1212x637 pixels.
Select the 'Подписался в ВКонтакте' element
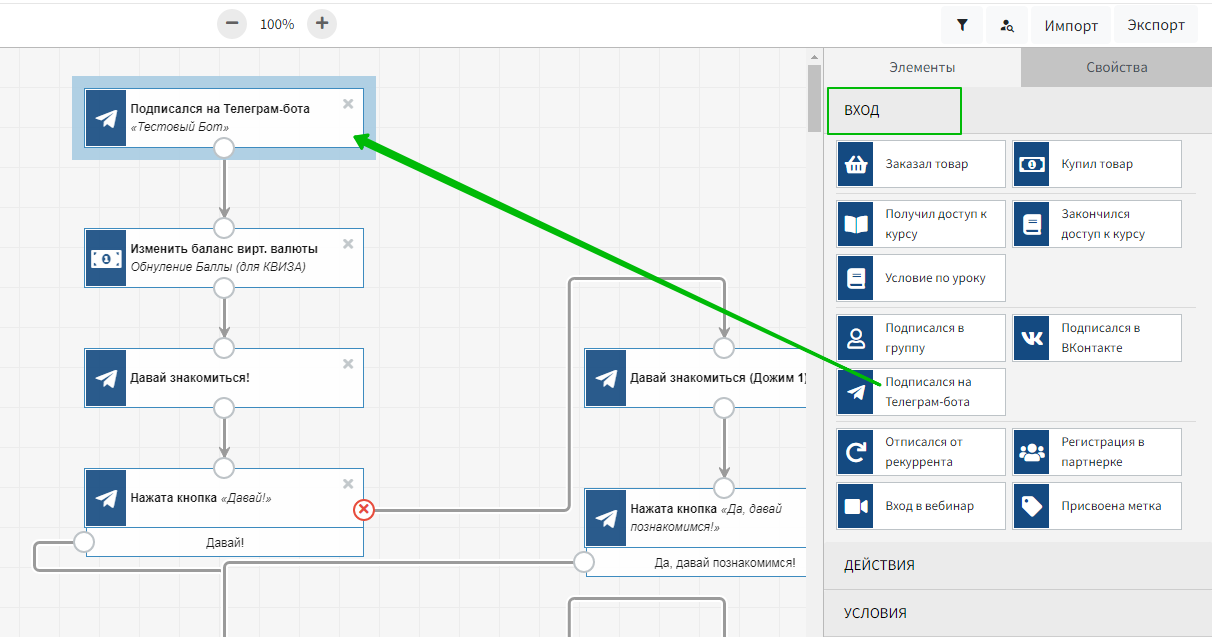pyautogui.click(x=1097, y=338)
